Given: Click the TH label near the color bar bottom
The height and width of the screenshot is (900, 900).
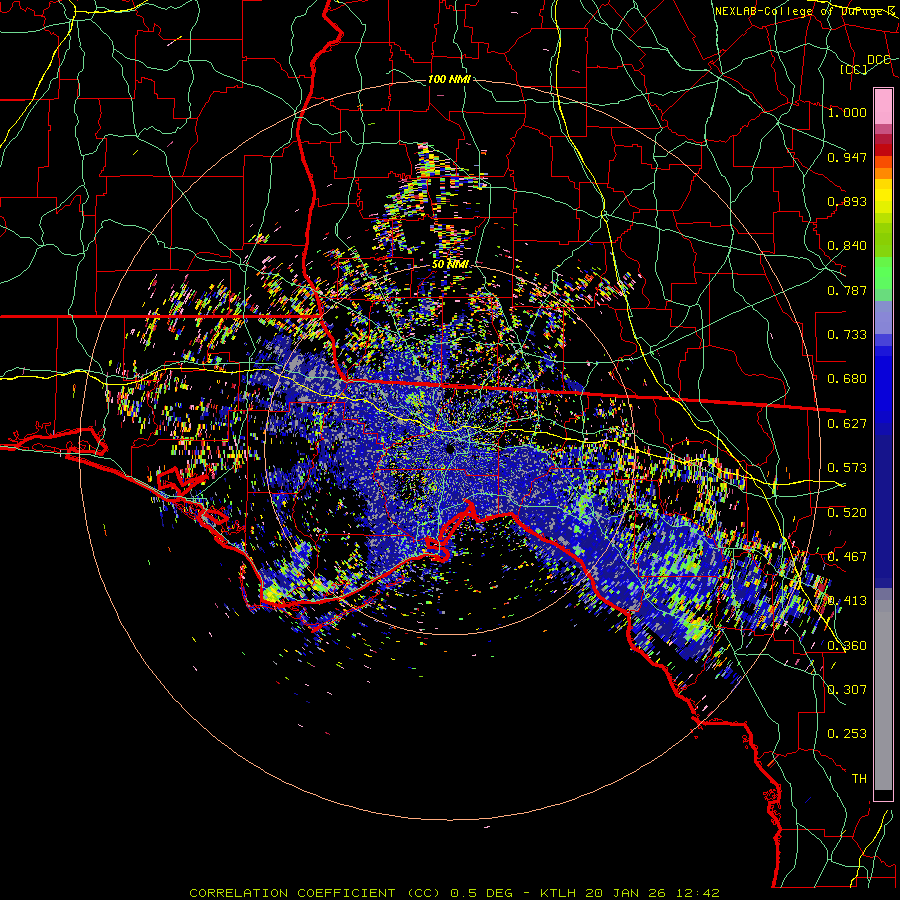Looking at the screenshot, I should 859,779.
